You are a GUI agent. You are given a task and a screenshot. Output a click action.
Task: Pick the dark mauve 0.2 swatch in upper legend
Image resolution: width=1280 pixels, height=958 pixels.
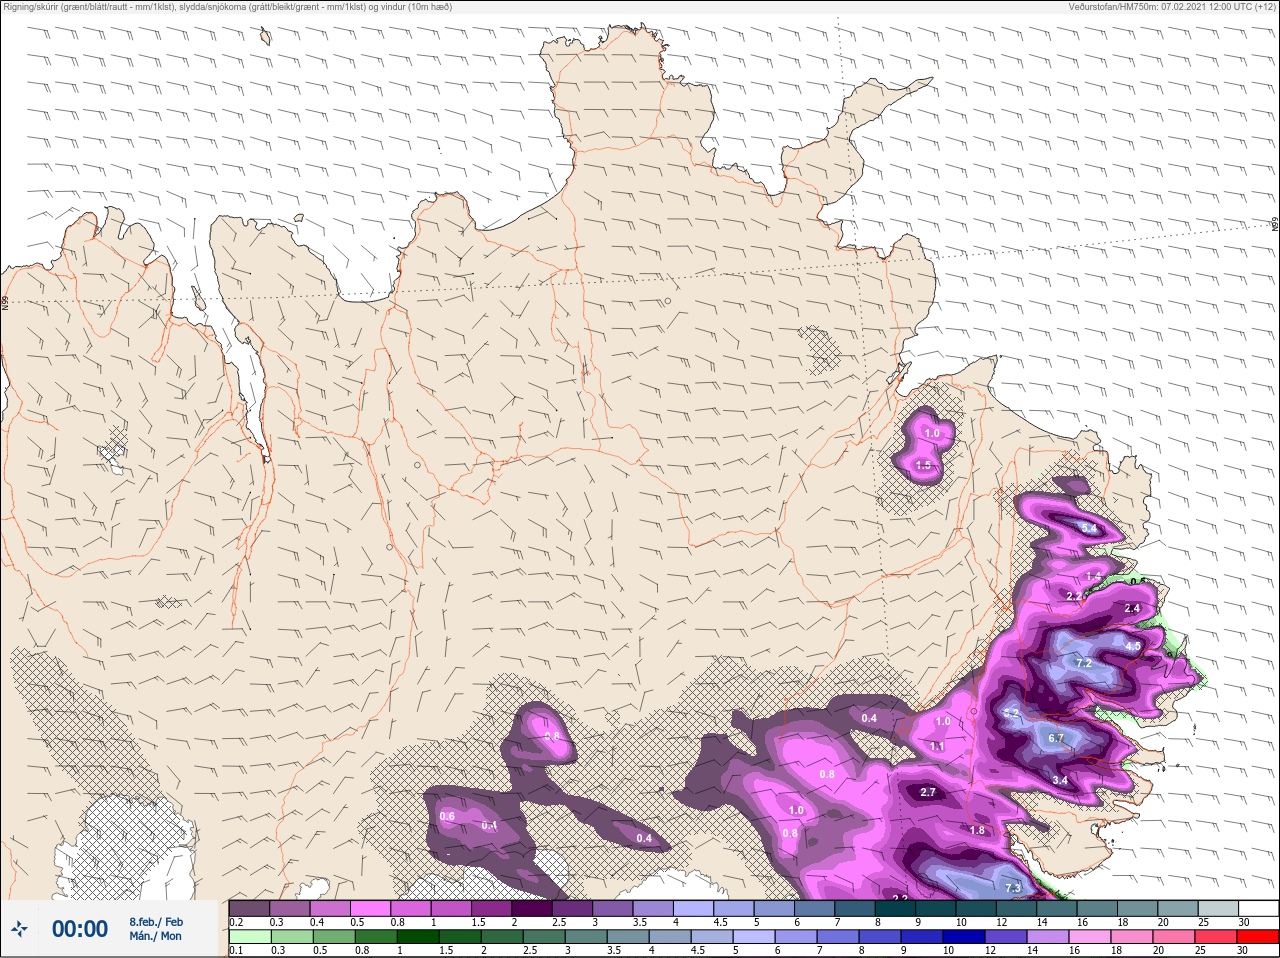pos(249,908)
